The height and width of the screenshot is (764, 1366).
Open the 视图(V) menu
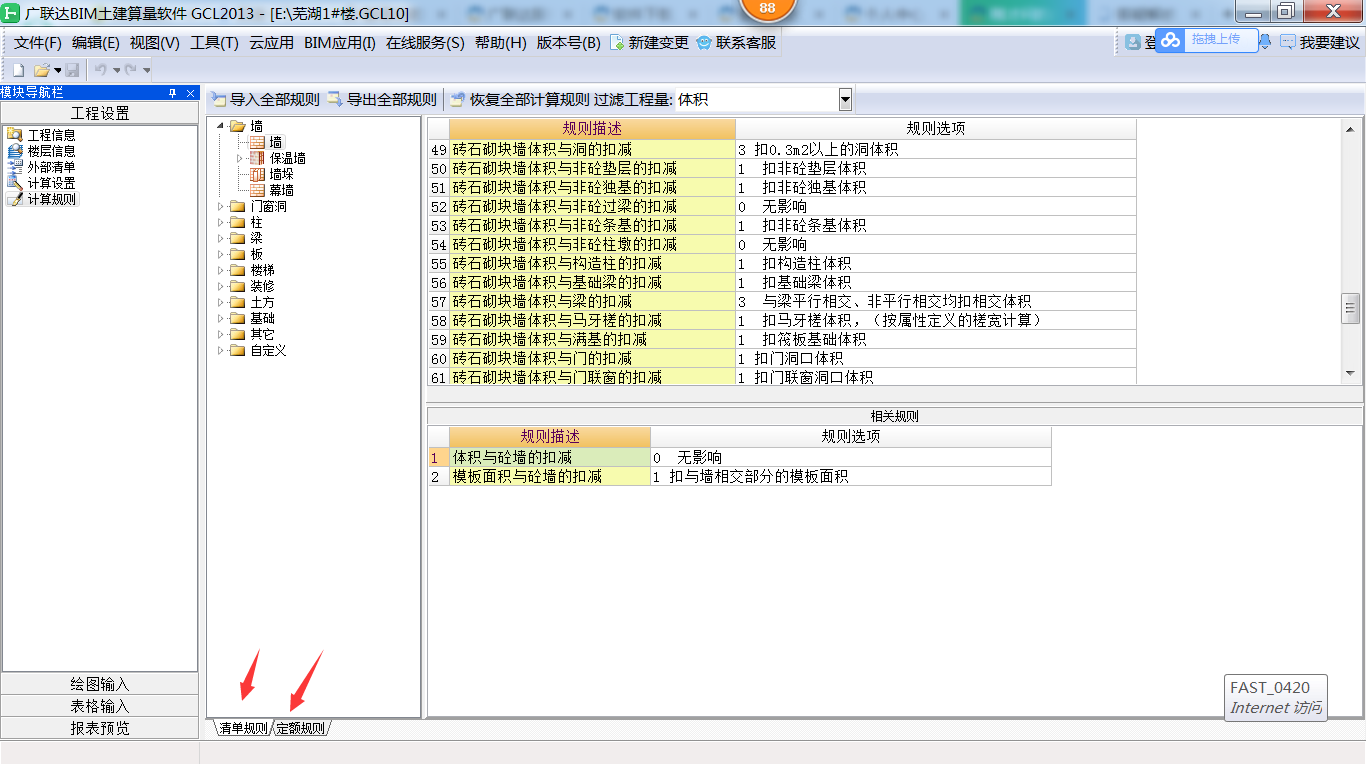155,43
